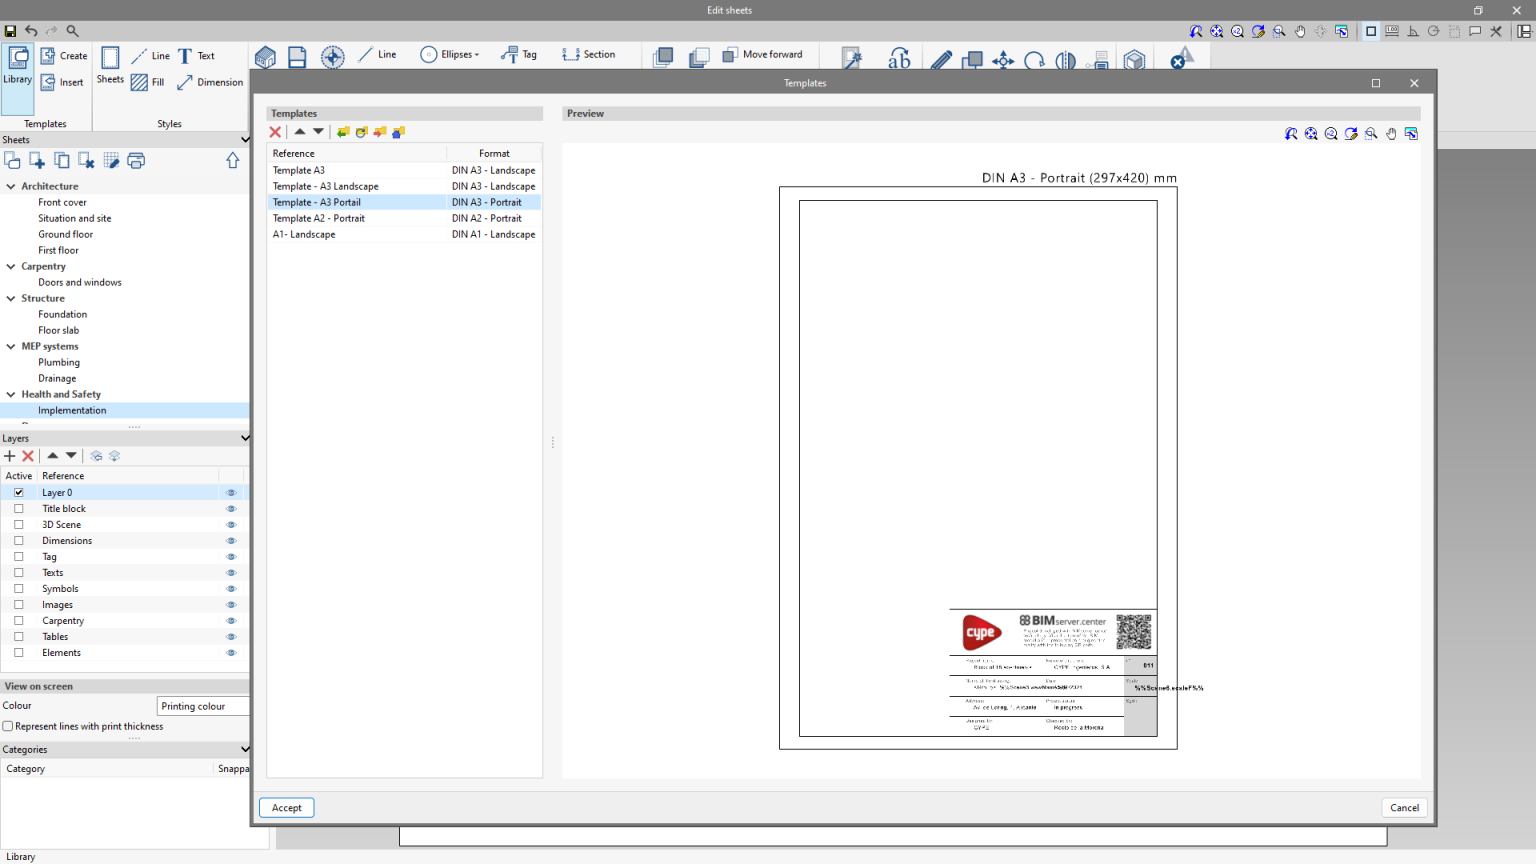Enable the Title block layer checkbox

17,508
